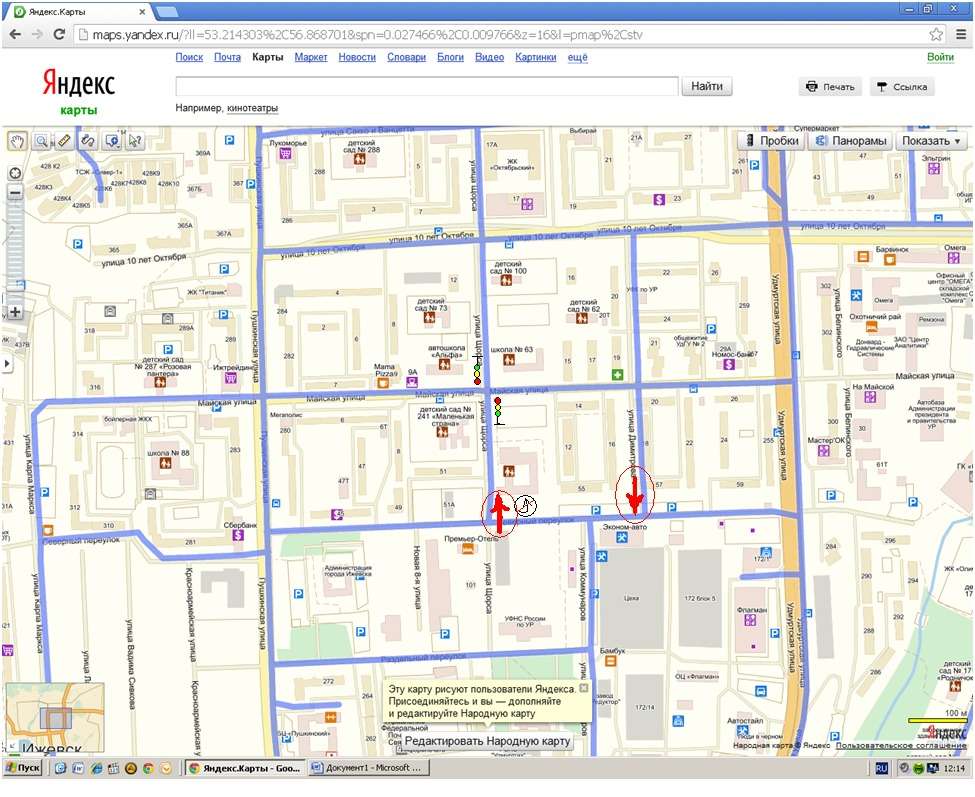975x797 pixels.
Task: Click the Бамбук cafe marker
Action: point(611,661)
